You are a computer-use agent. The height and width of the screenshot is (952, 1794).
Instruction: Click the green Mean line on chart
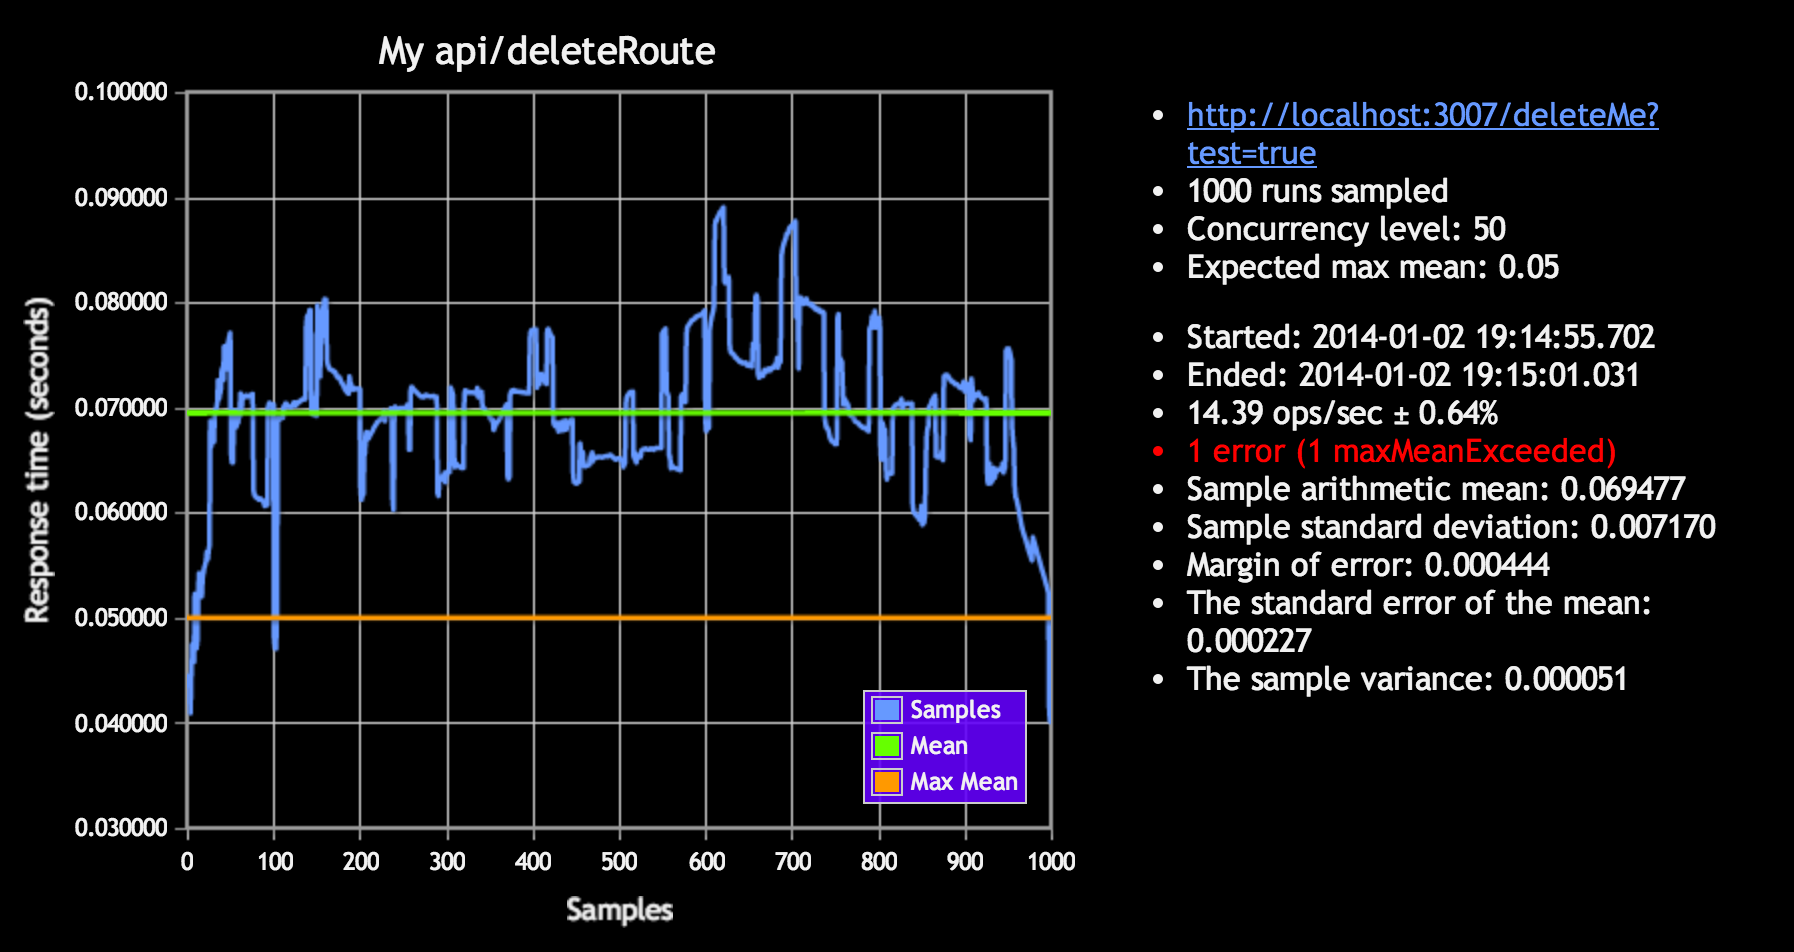coord(619,412)
